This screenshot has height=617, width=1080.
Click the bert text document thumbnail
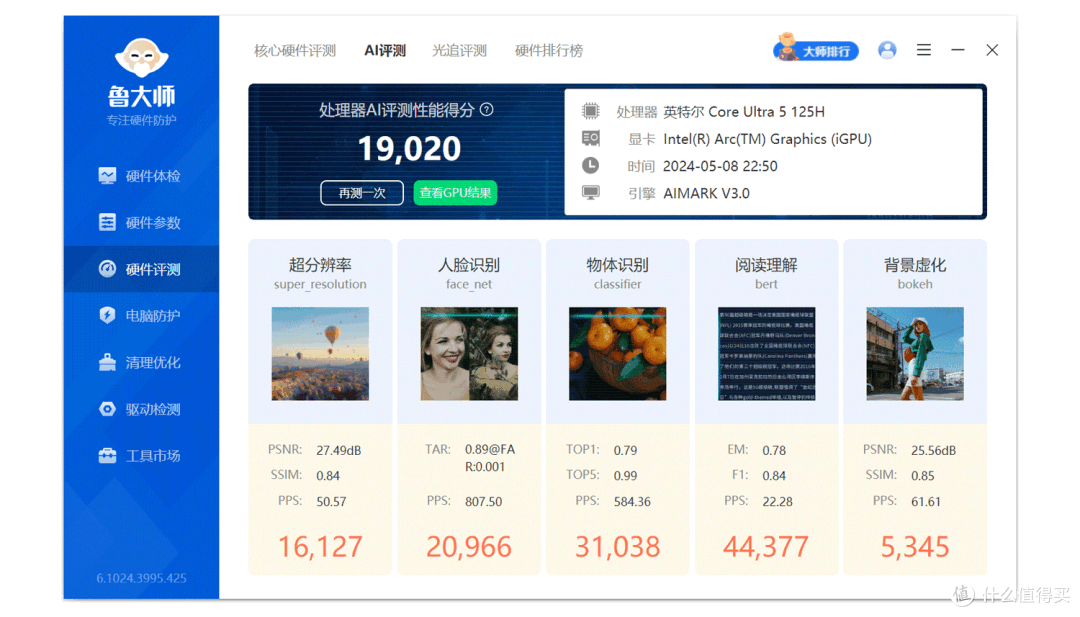pyautogui.click(x=767, y=354)
